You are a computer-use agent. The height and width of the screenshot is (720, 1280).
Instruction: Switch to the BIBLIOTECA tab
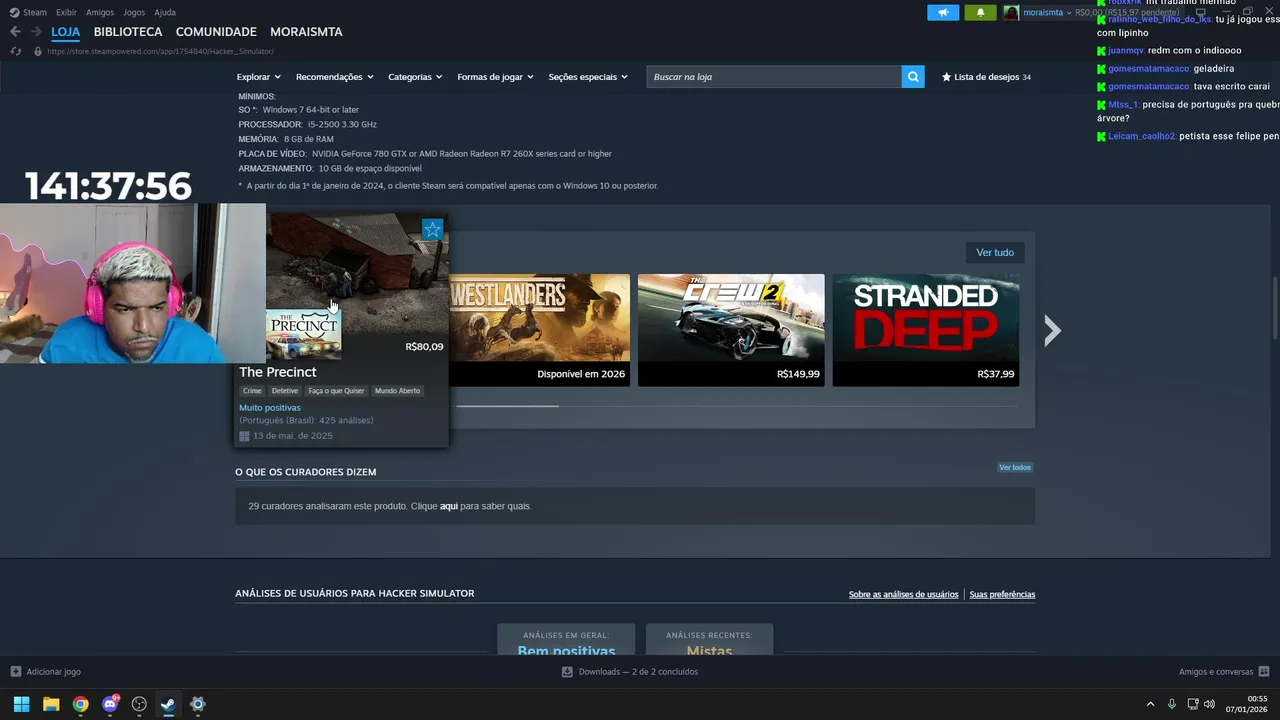[128, 32]
